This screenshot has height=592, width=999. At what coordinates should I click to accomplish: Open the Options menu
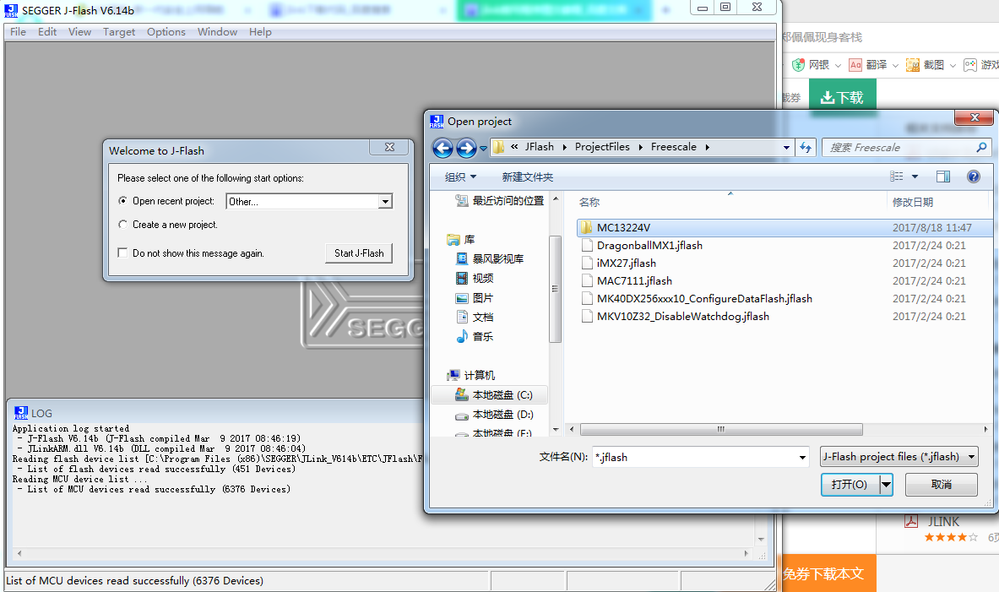166,32
